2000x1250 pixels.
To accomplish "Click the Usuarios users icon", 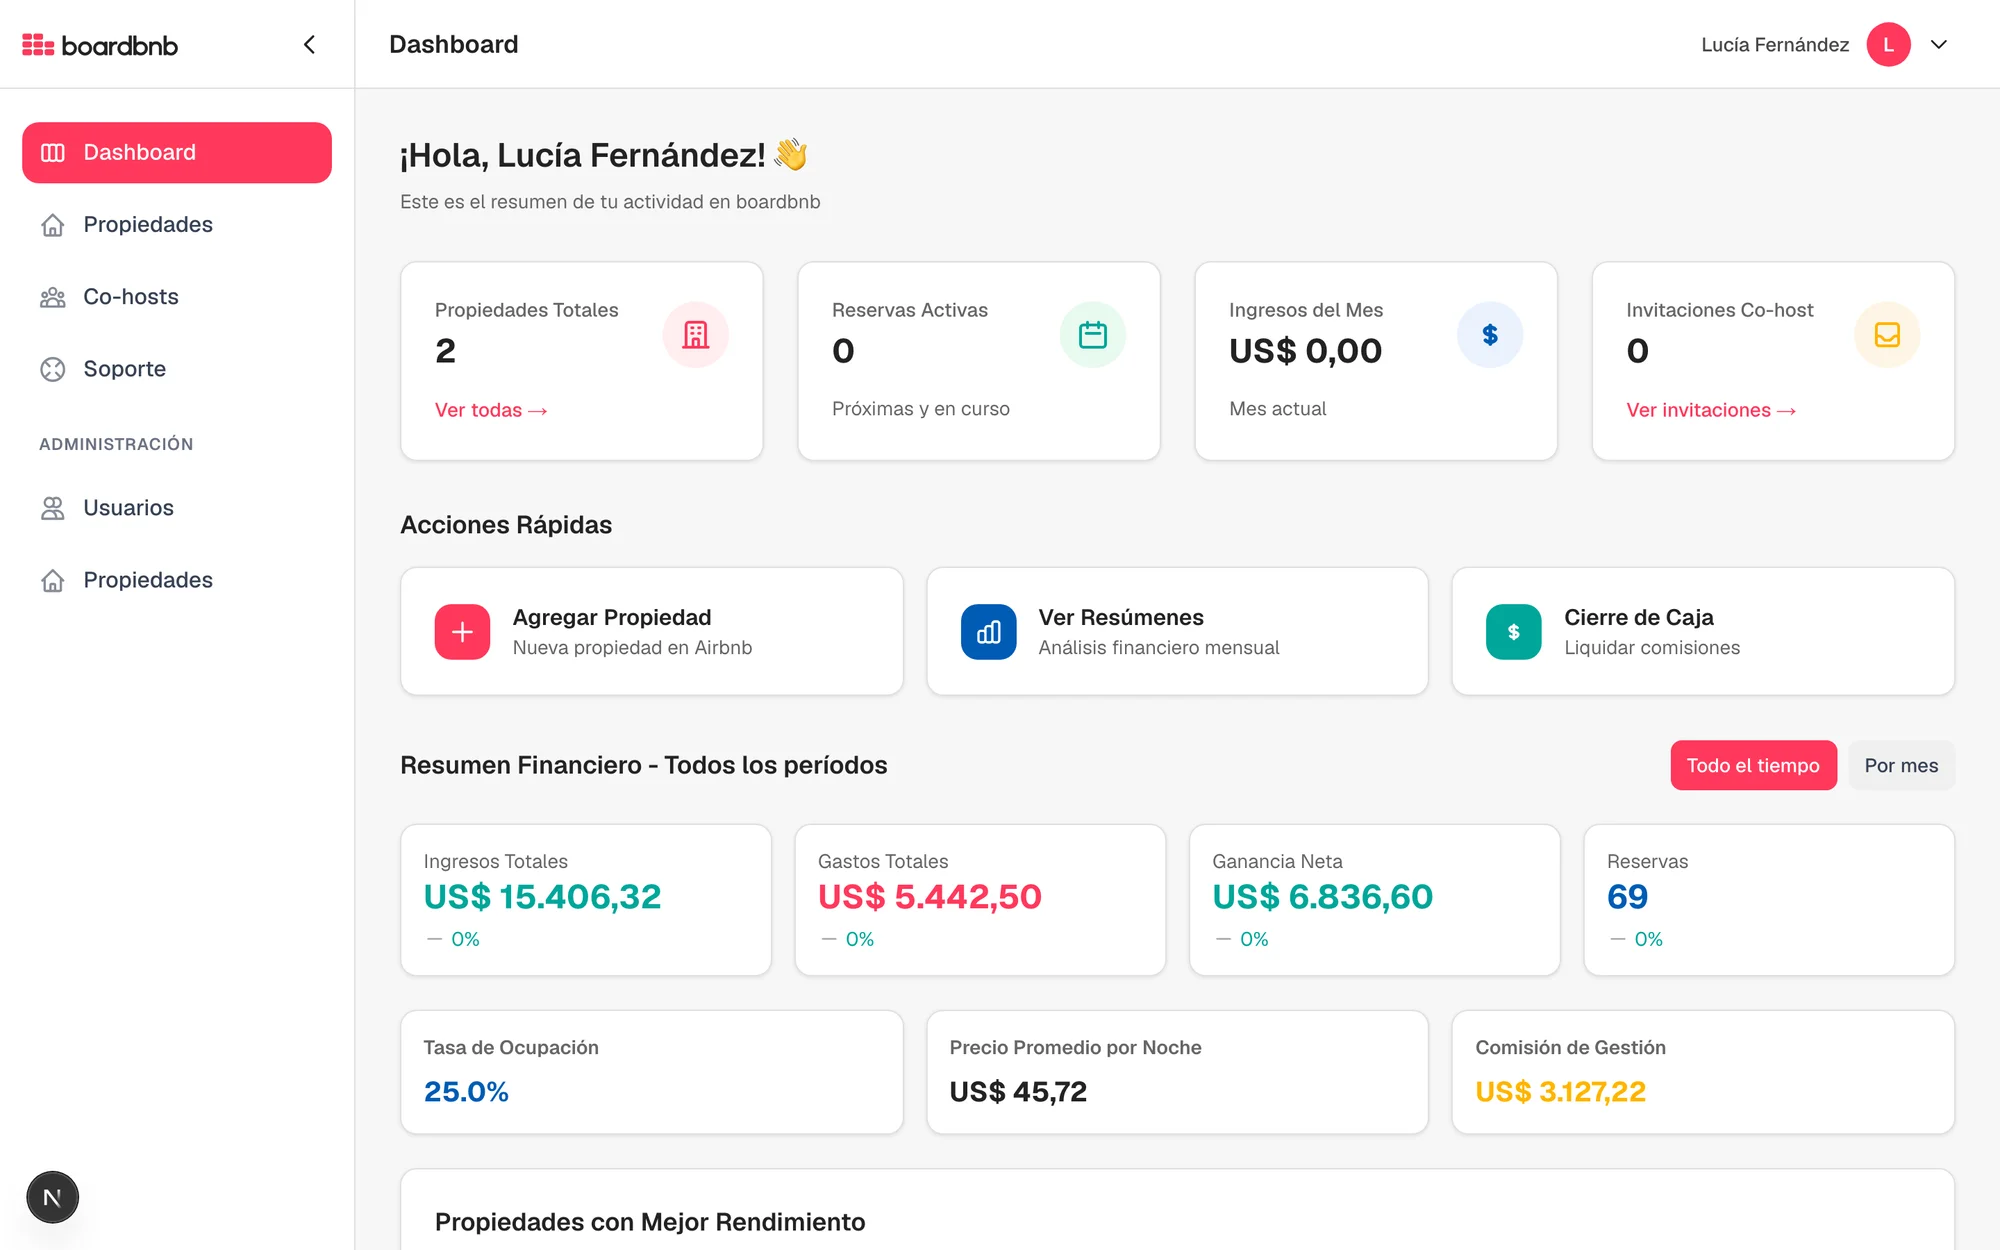I will tap(53, 508).
